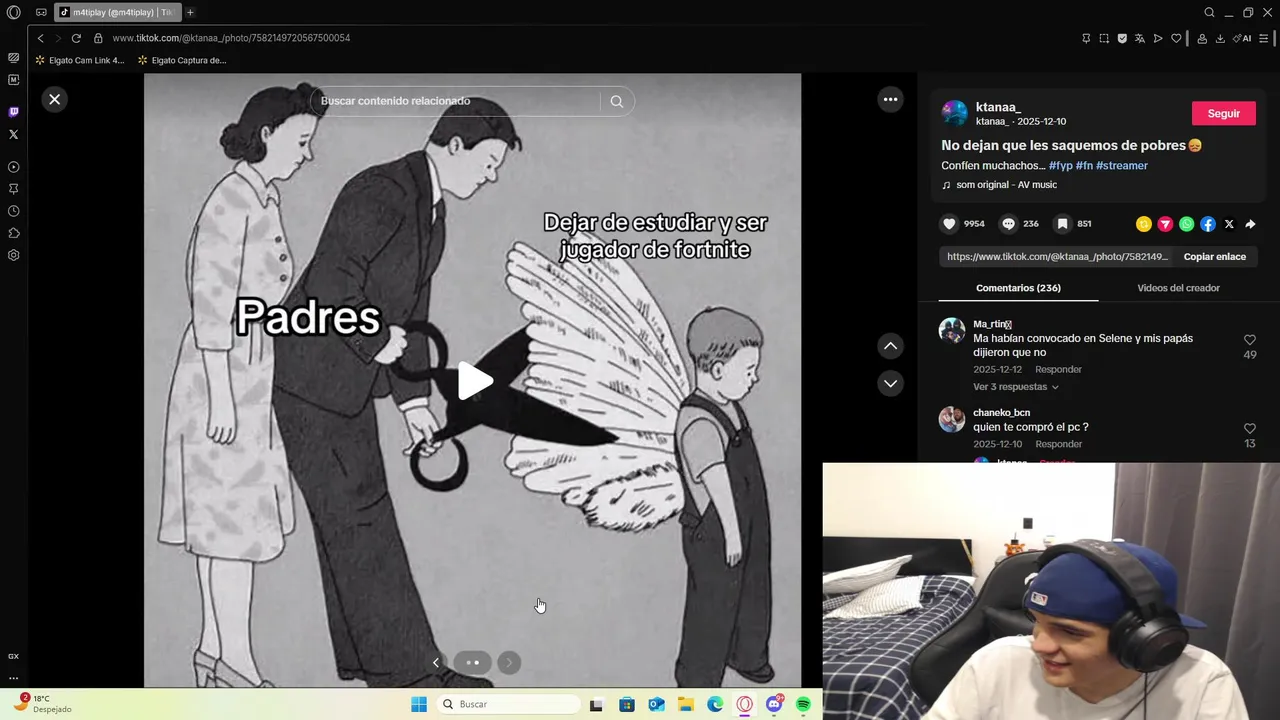
Task: Reply to chaneko_bcn's comment
Action: point(1058,444)
